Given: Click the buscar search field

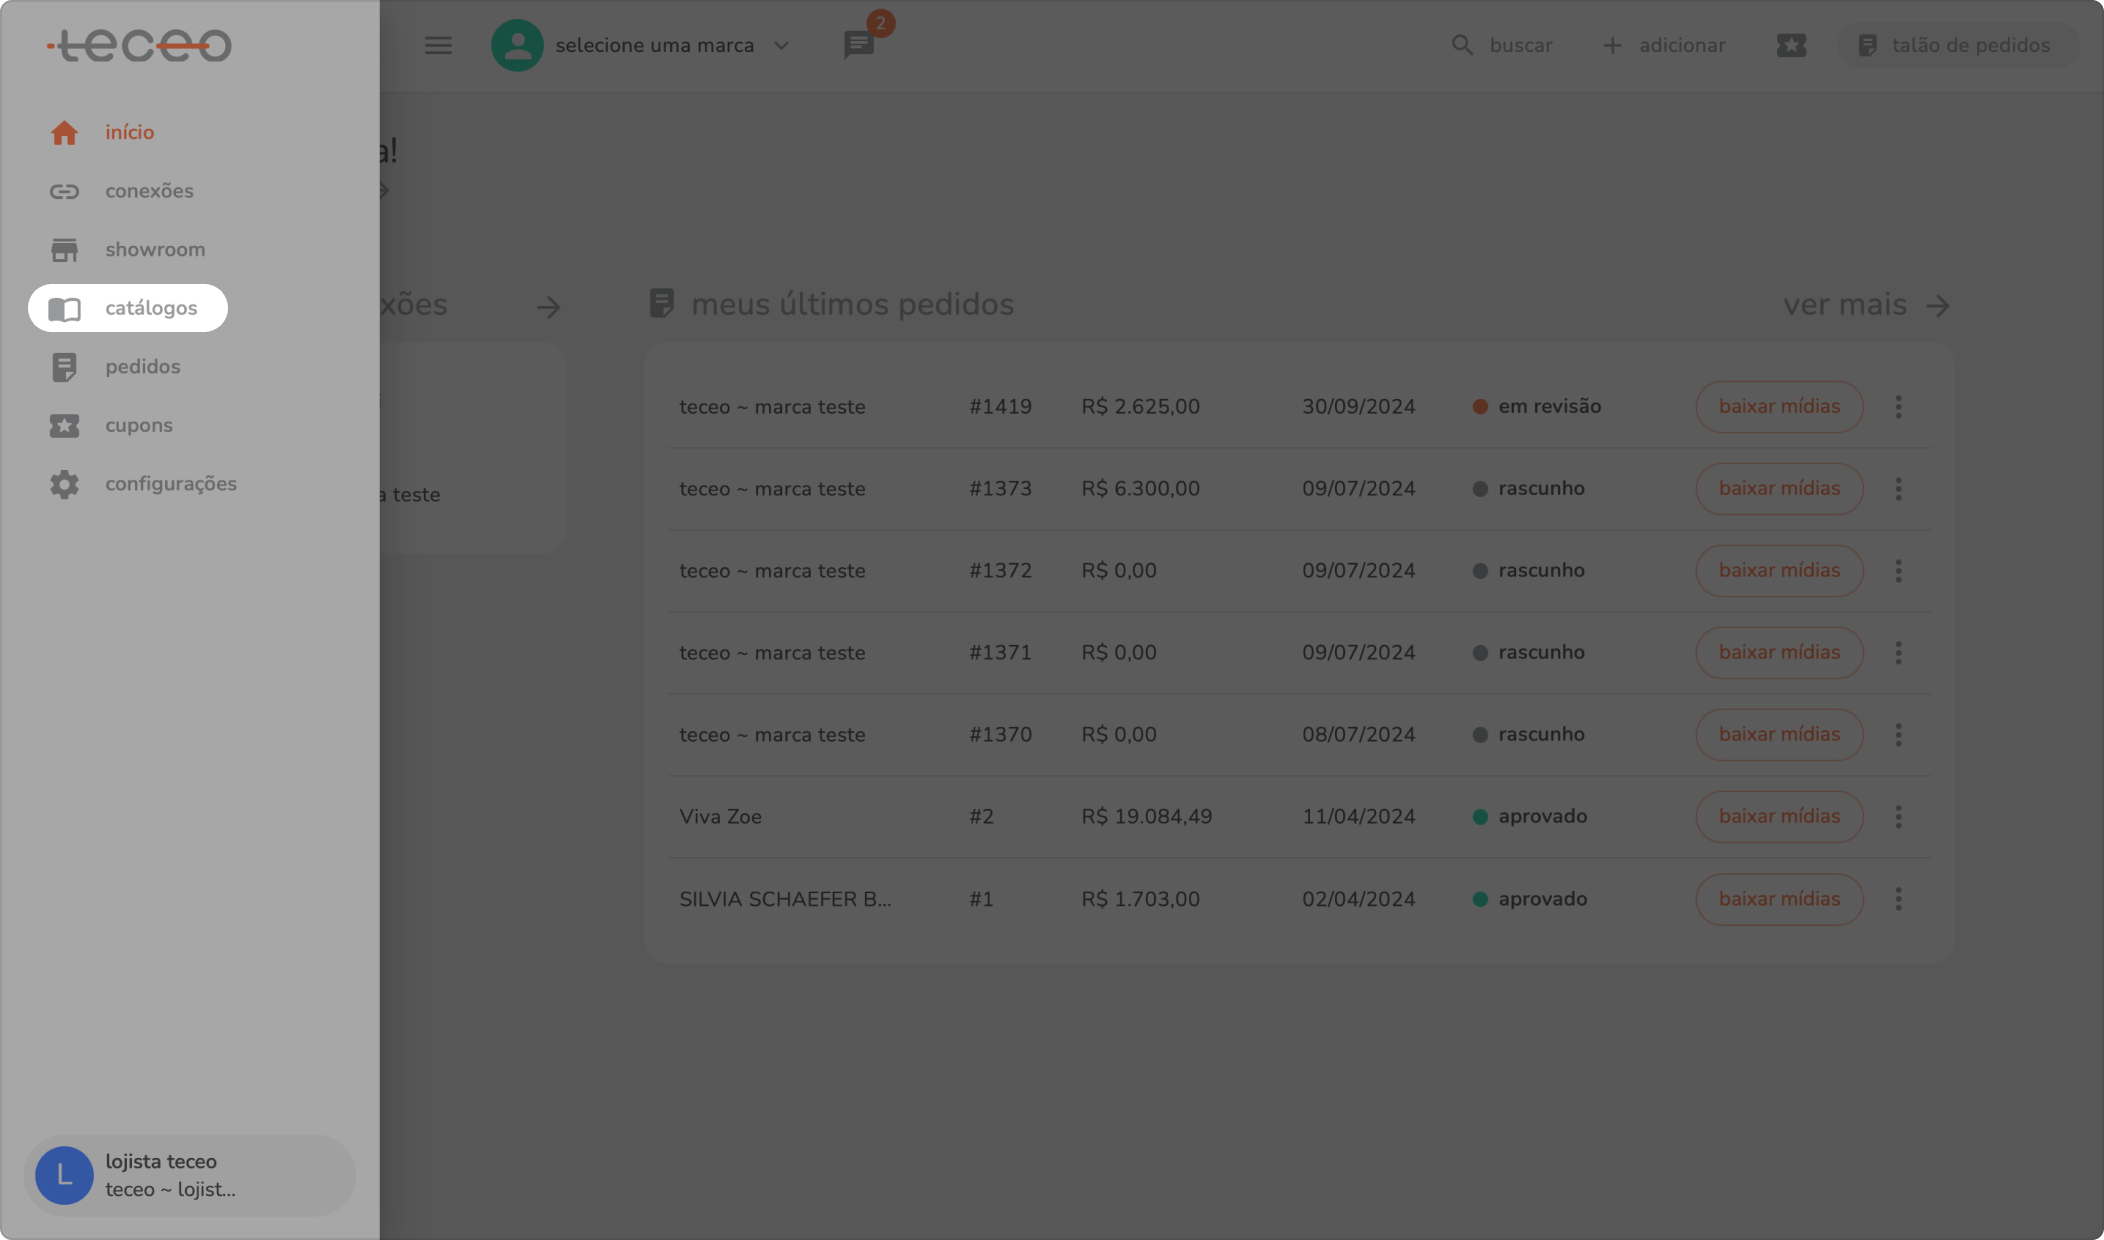Looking at the screenshot, I should pyautogui.click(x=1502, y=46).
